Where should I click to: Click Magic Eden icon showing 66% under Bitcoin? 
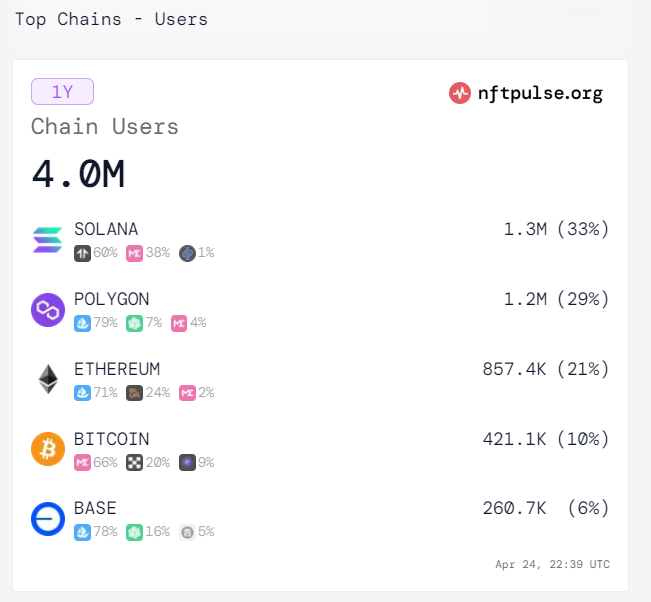click(82, 463)
